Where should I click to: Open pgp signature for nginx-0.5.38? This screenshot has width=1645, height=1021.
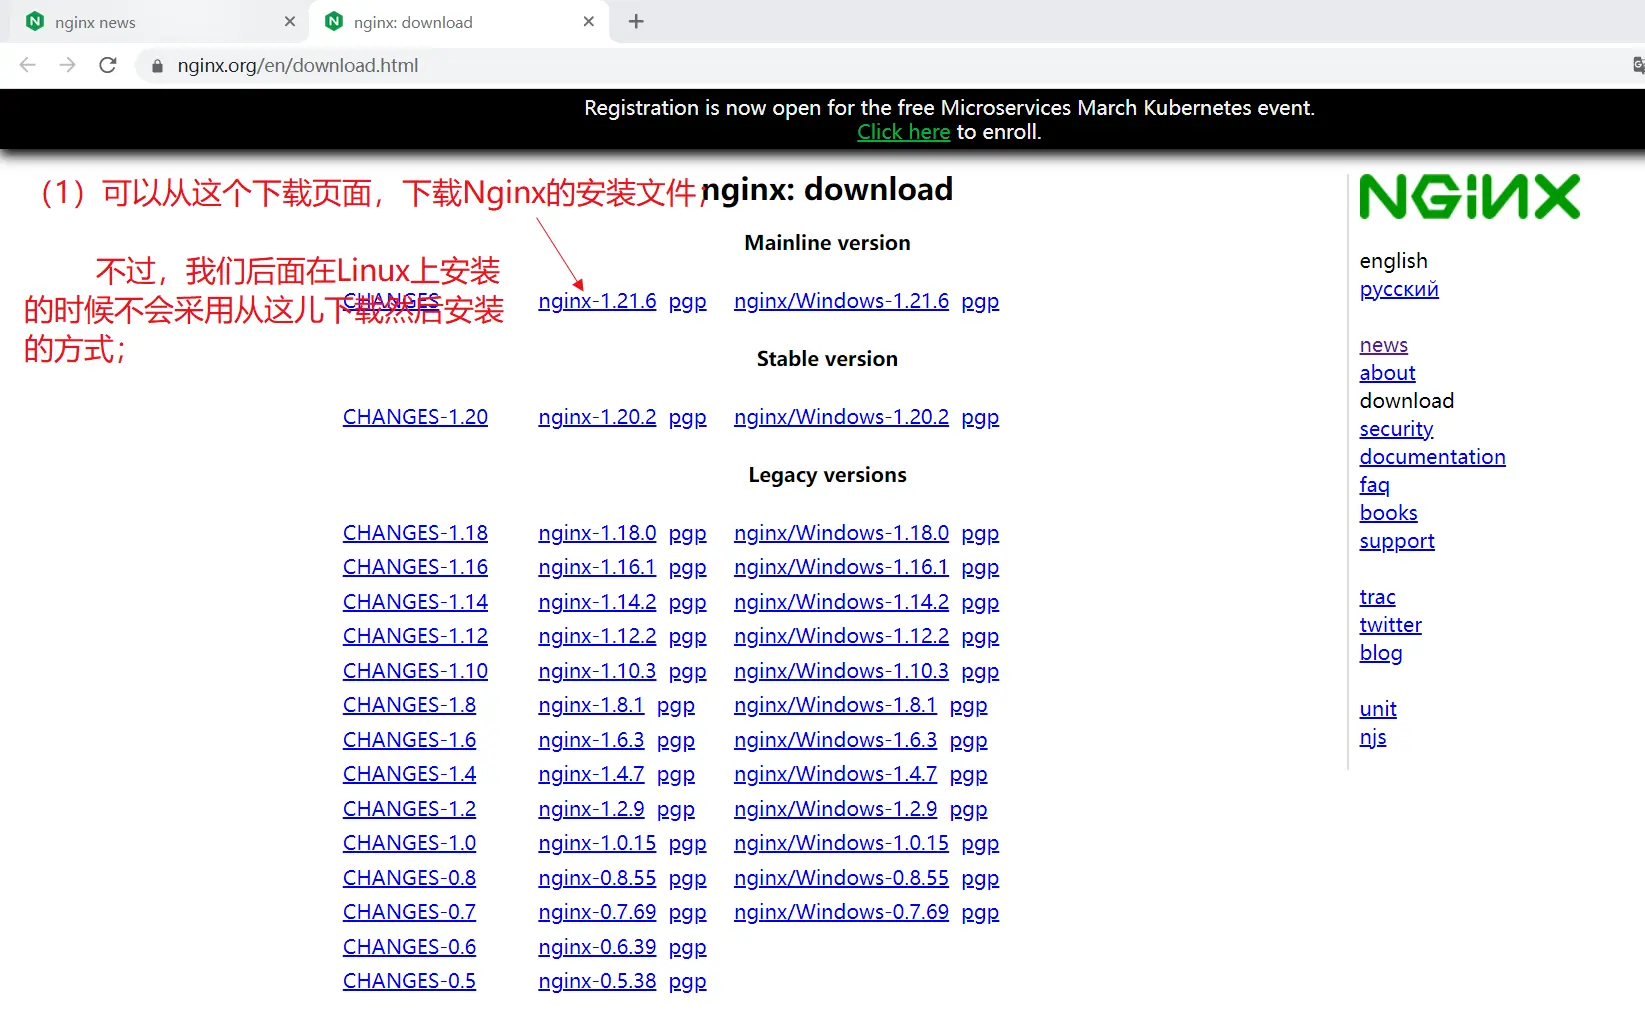[688, 982]
